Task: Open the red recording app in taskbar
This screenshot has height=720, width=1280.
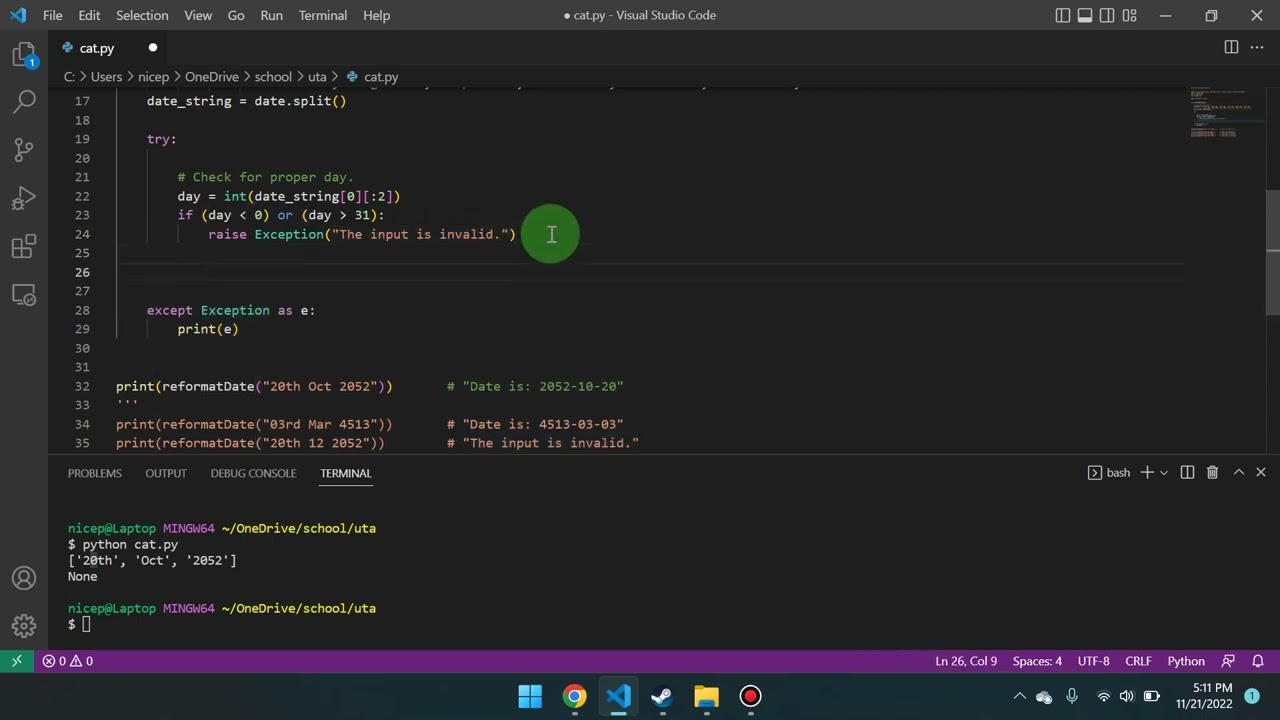Action: click(x=750, y=696)
